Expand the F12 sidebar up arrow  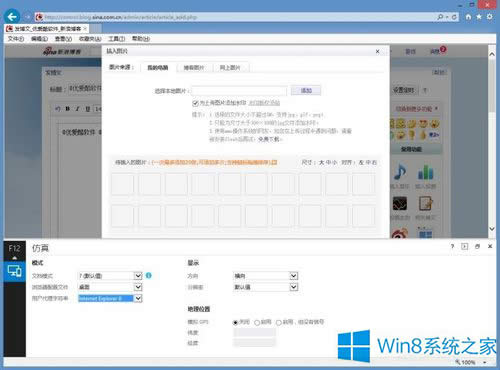[x=14, y=258]
